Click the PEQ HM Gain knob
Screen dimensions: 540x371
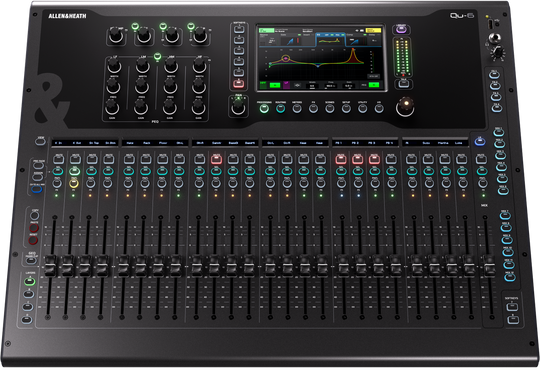click(x=170, y=107)
